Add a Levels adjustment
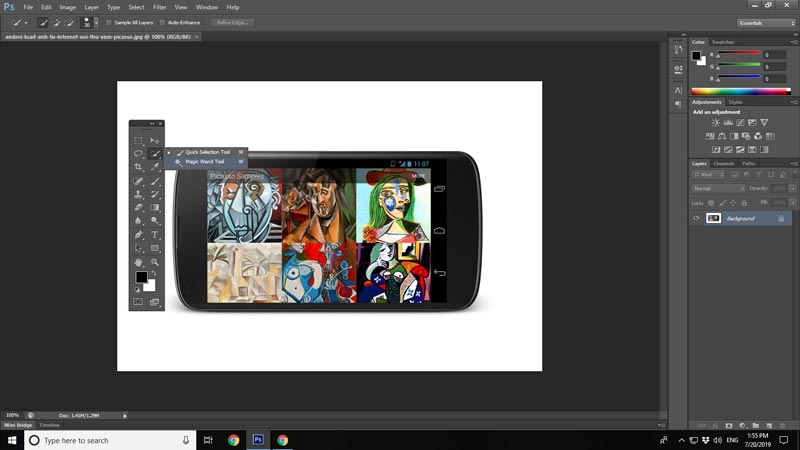This screenshot has width=800, height=450. tap(728, 122)
